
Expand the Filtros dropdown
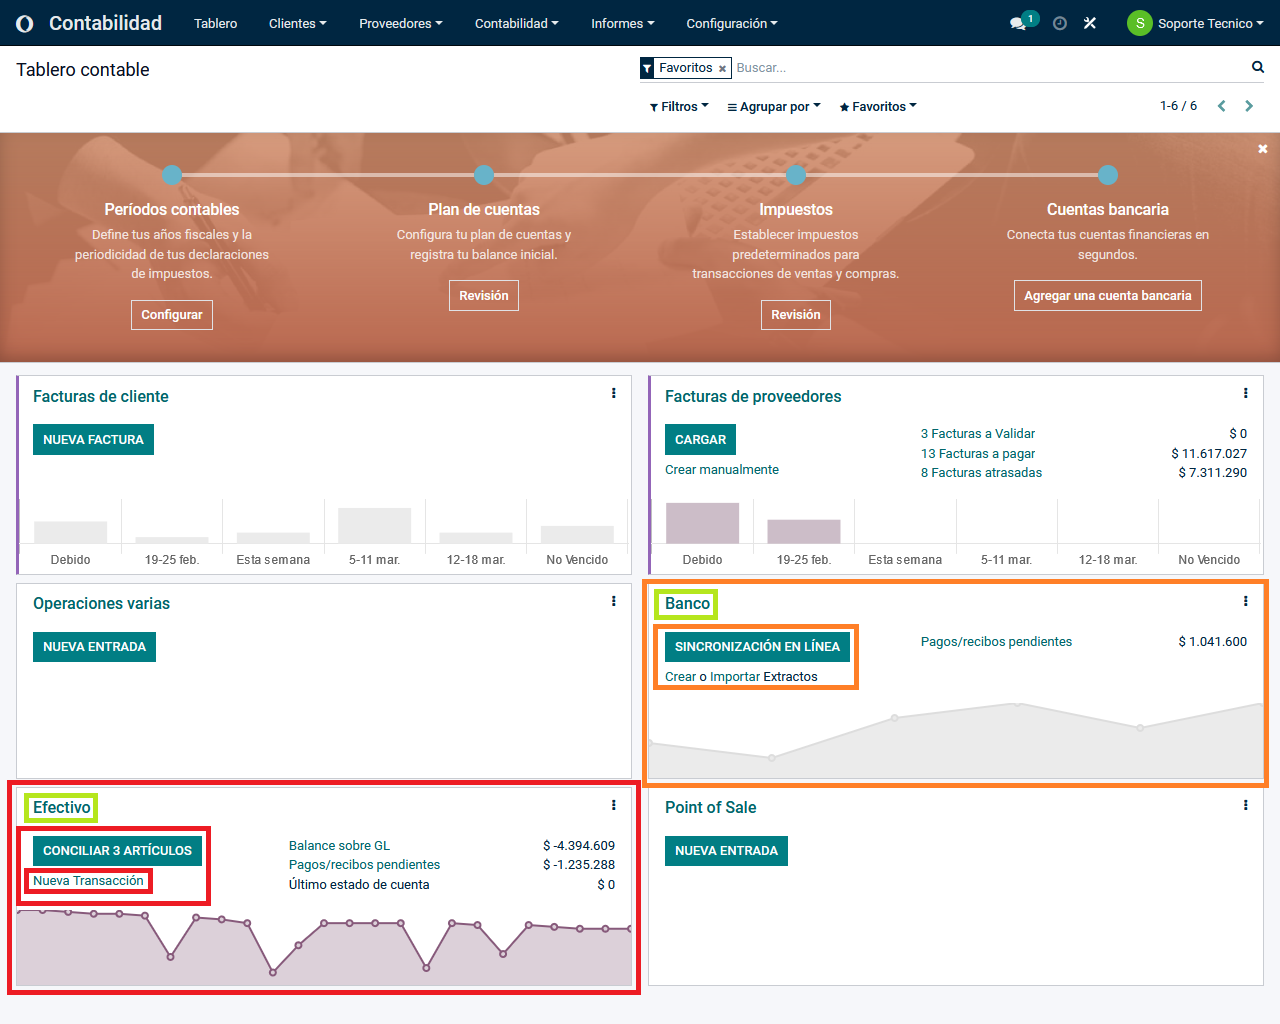pos(679,107)
